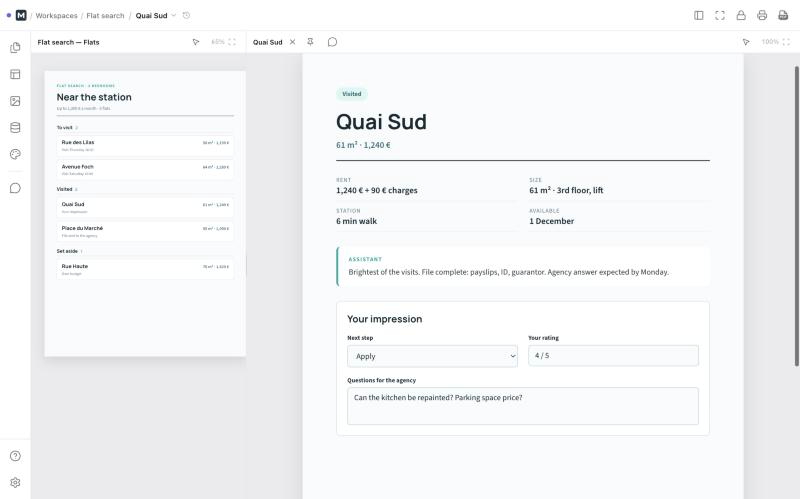Open the database icon in sidebar
Screen dimensions: 800x499
point(15,128)
